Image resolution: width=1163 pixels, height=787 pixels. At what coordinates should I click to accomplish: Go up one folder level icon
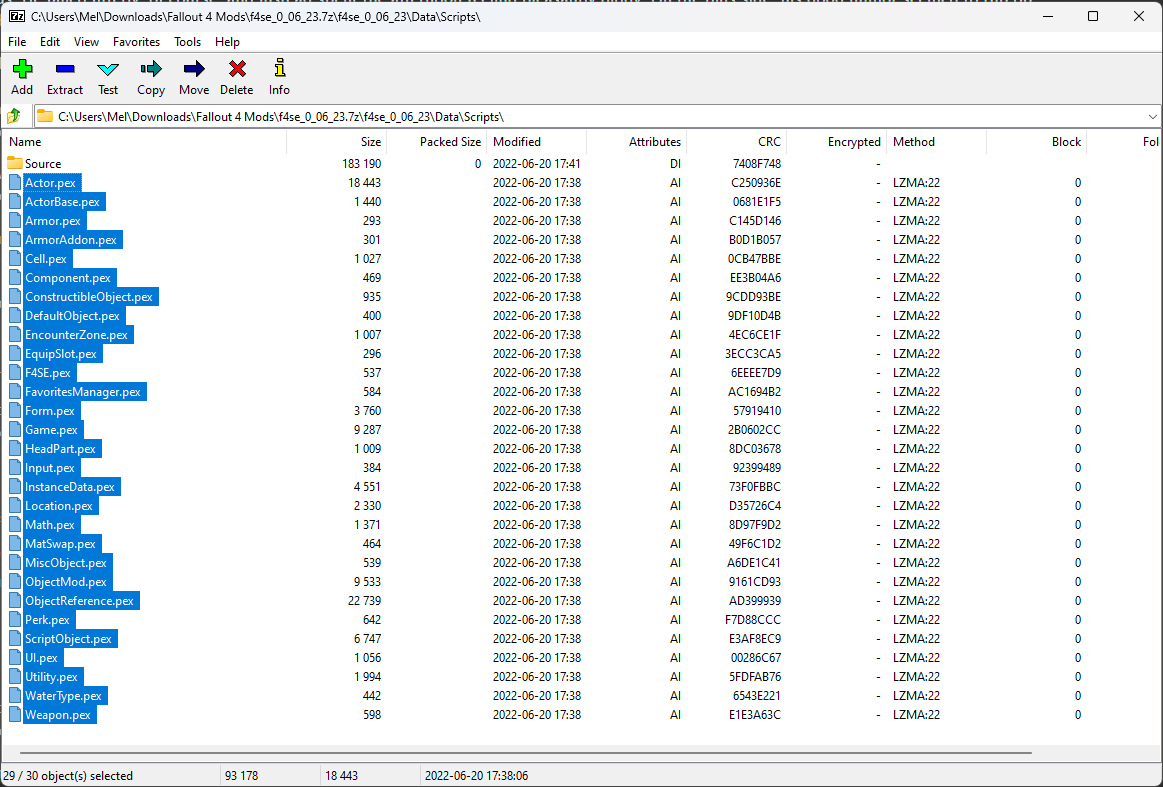coord(13,116)
